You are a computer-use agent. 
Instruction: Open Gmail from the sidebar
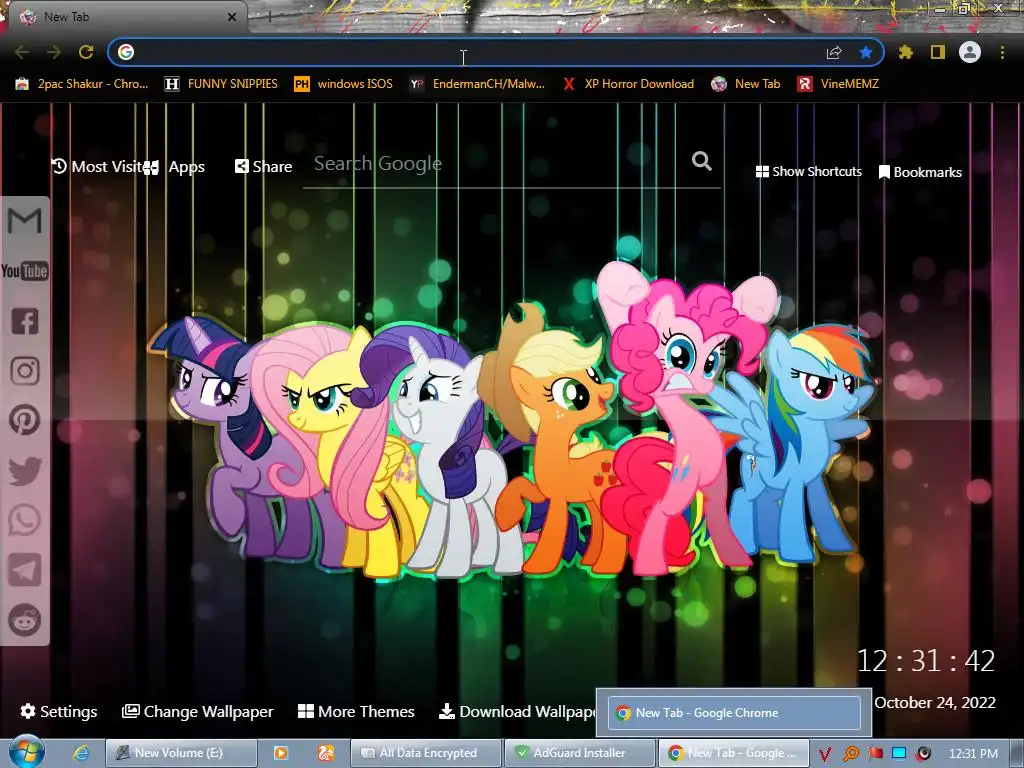[x=25, y=221]
